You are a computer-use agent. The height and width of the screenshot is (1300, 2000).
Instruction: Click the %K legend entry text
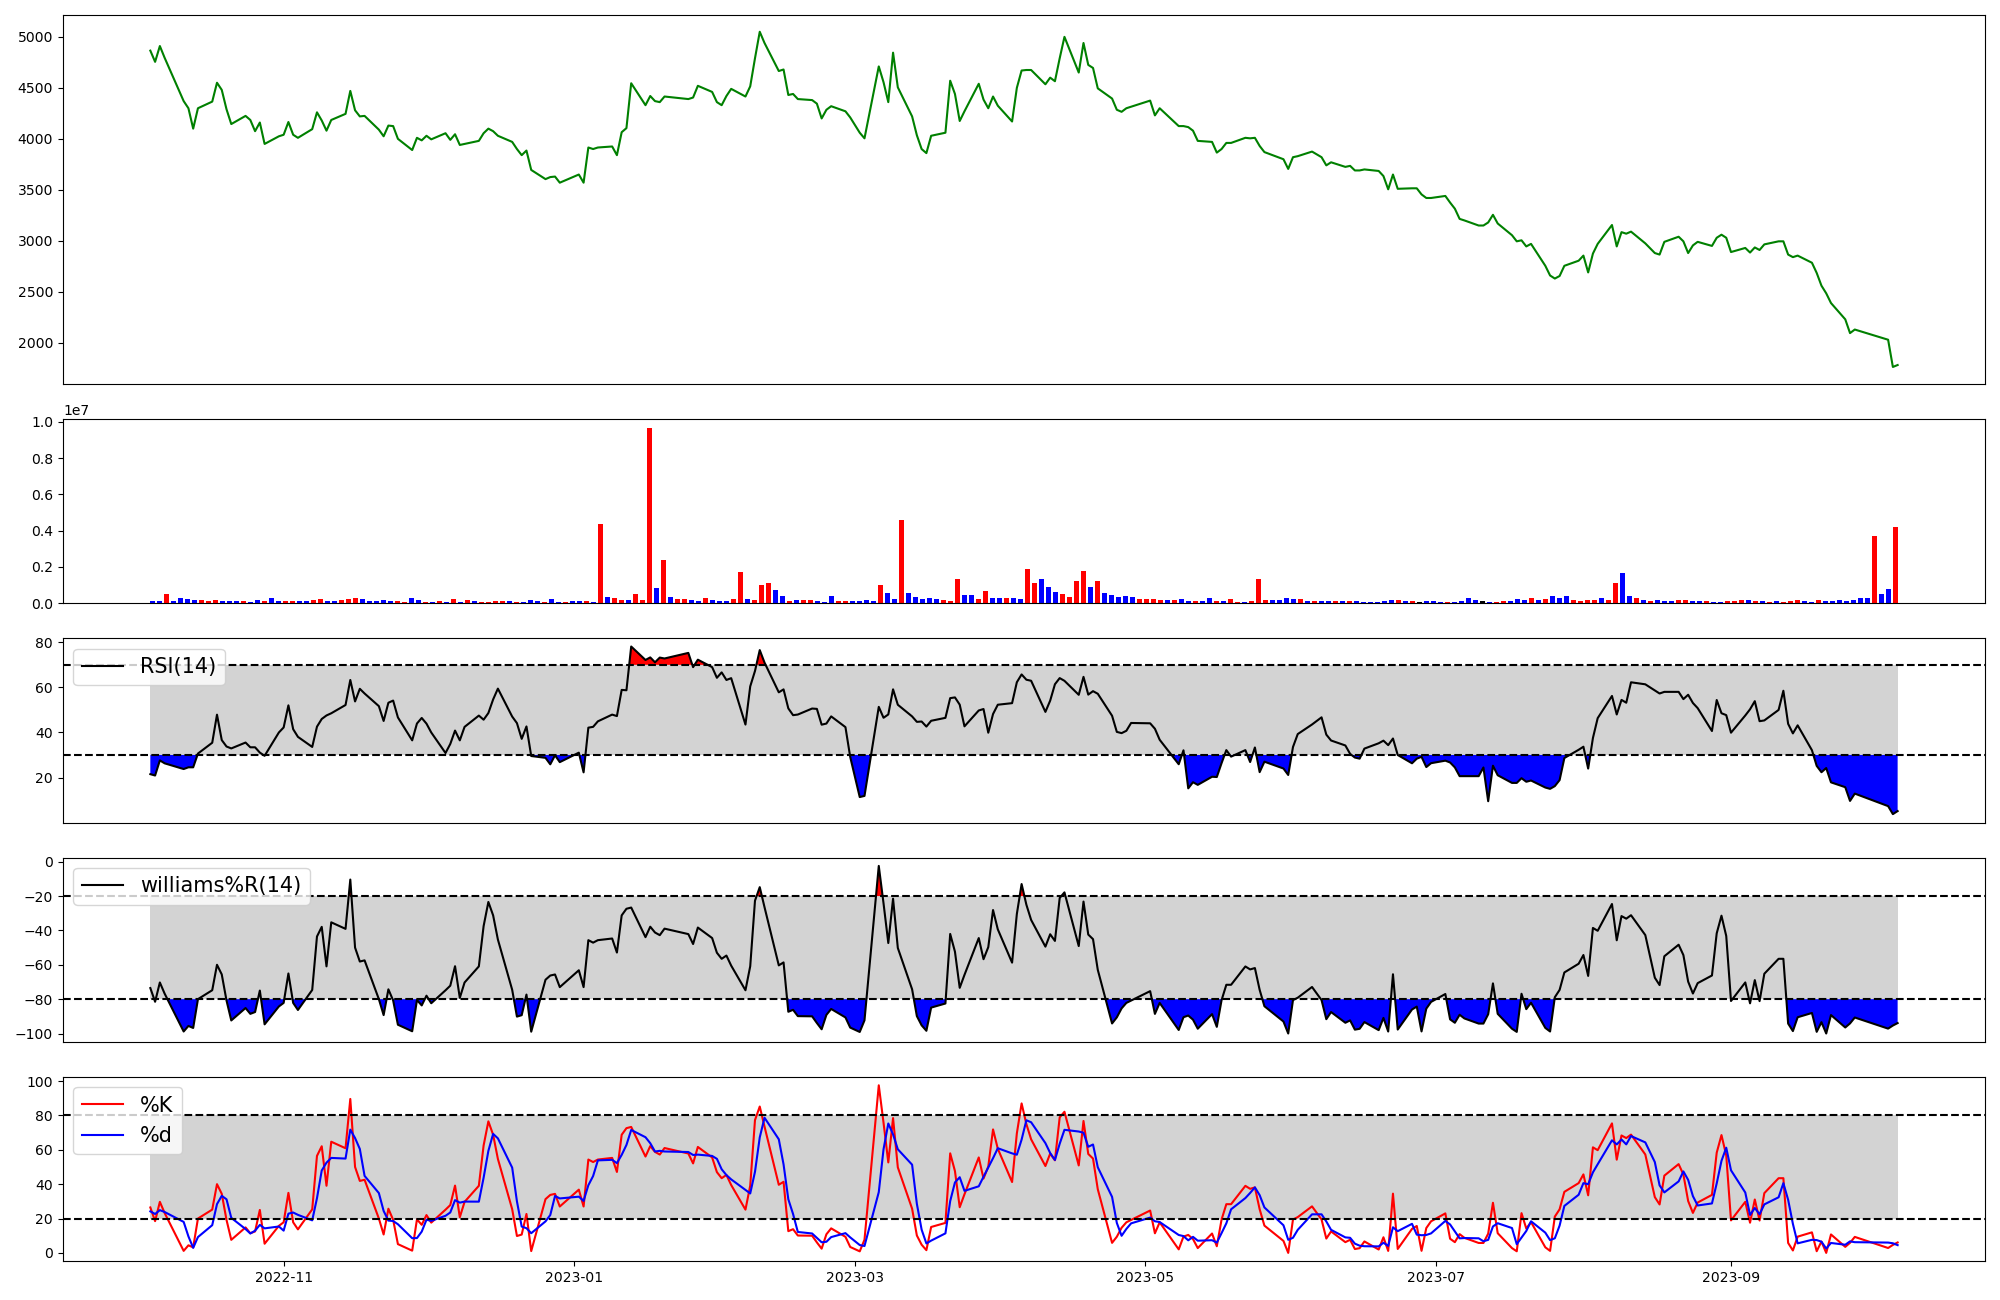coord(156,1105)
